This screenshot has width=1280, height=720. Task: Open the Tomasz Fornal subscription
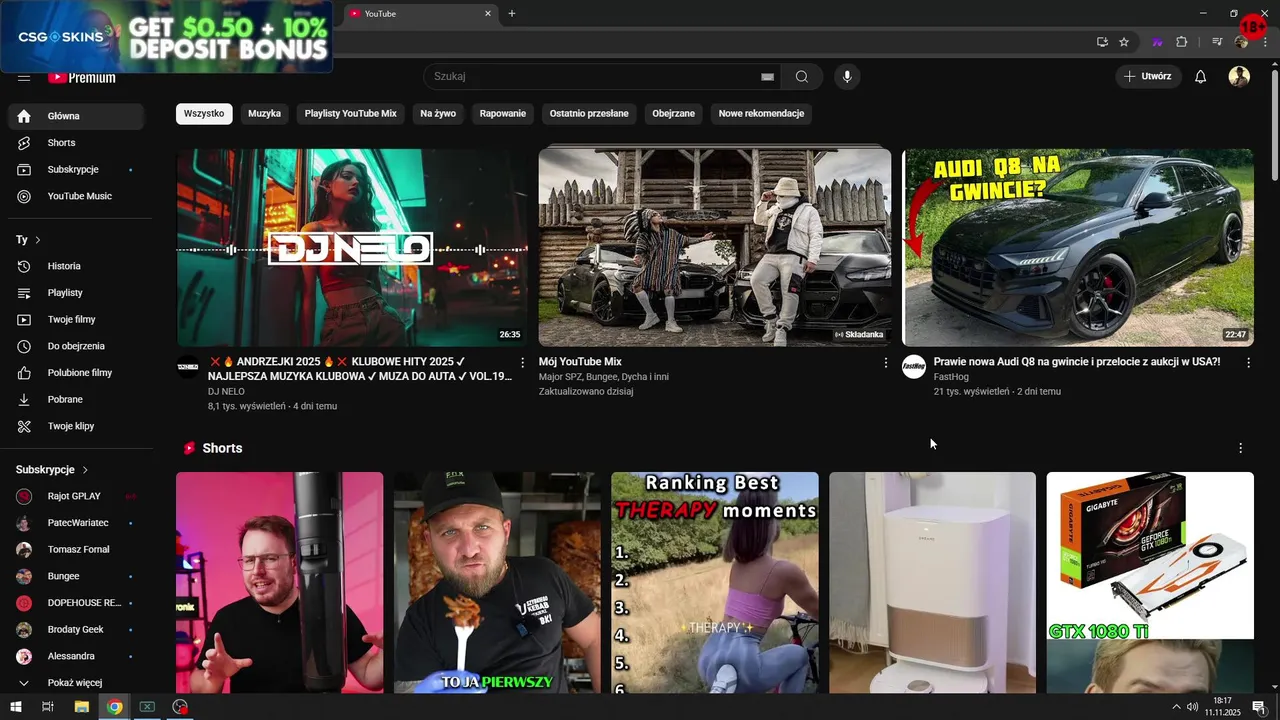tap(76, 550)
